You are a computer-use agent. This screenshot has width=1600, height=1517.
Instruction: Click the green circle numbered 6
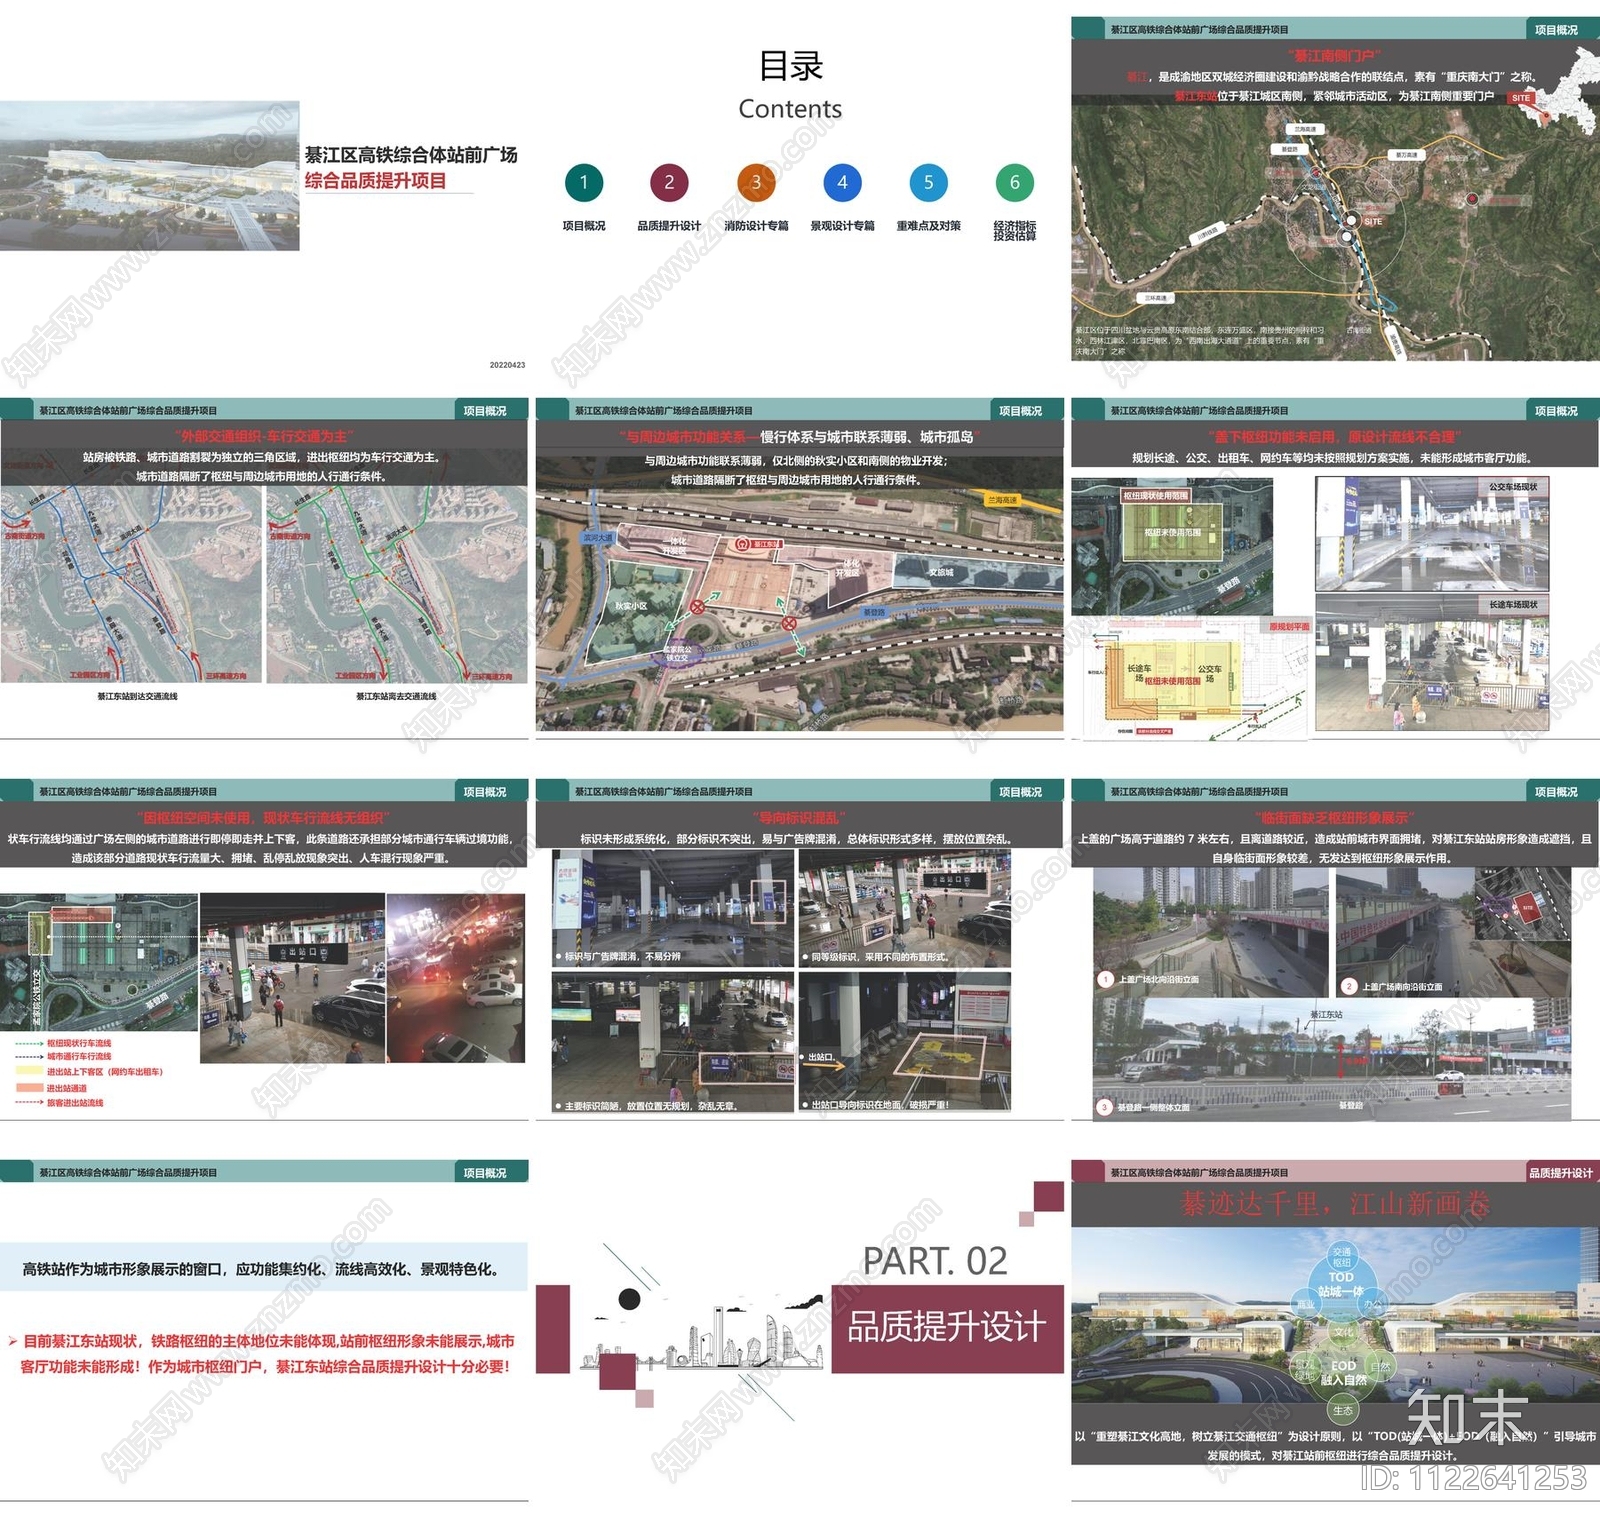click(x=1014, y=183)
